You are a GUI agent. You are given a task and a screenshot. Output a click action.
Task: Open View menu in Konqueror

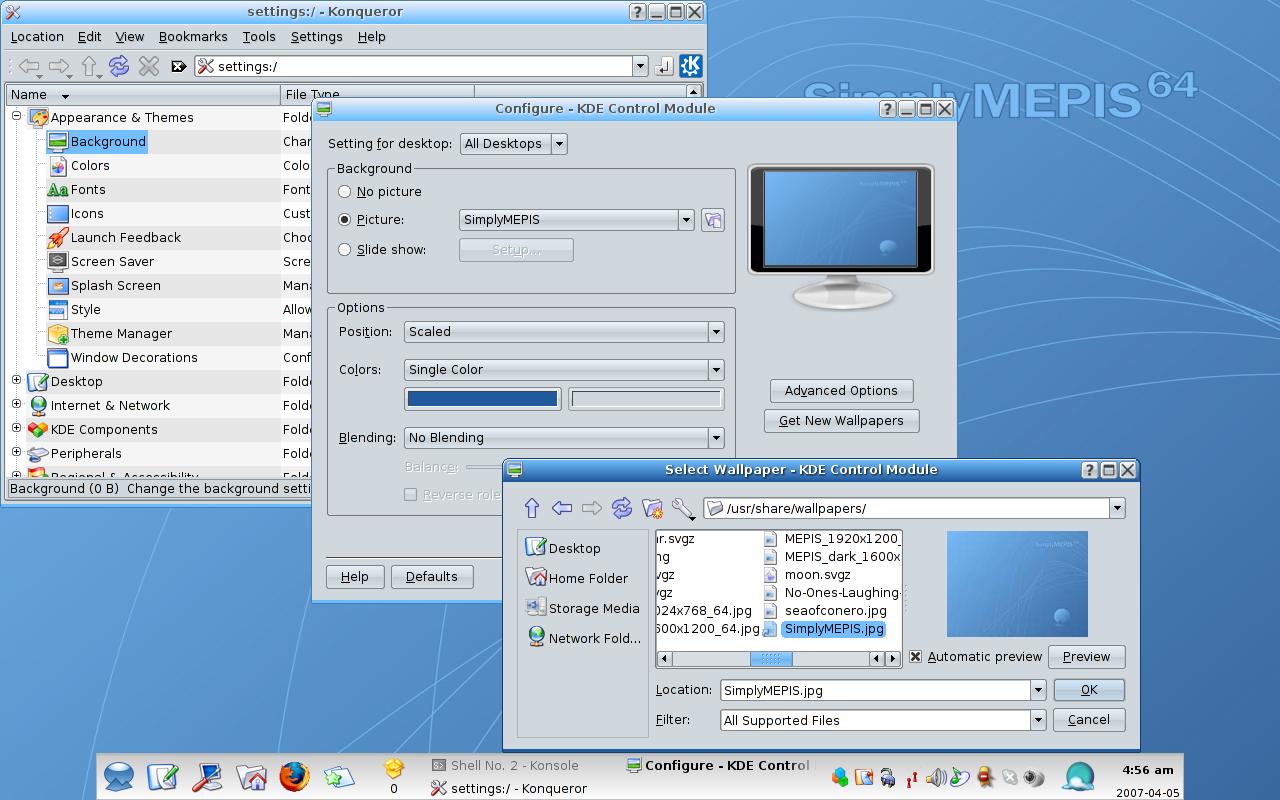coord(130,37)
